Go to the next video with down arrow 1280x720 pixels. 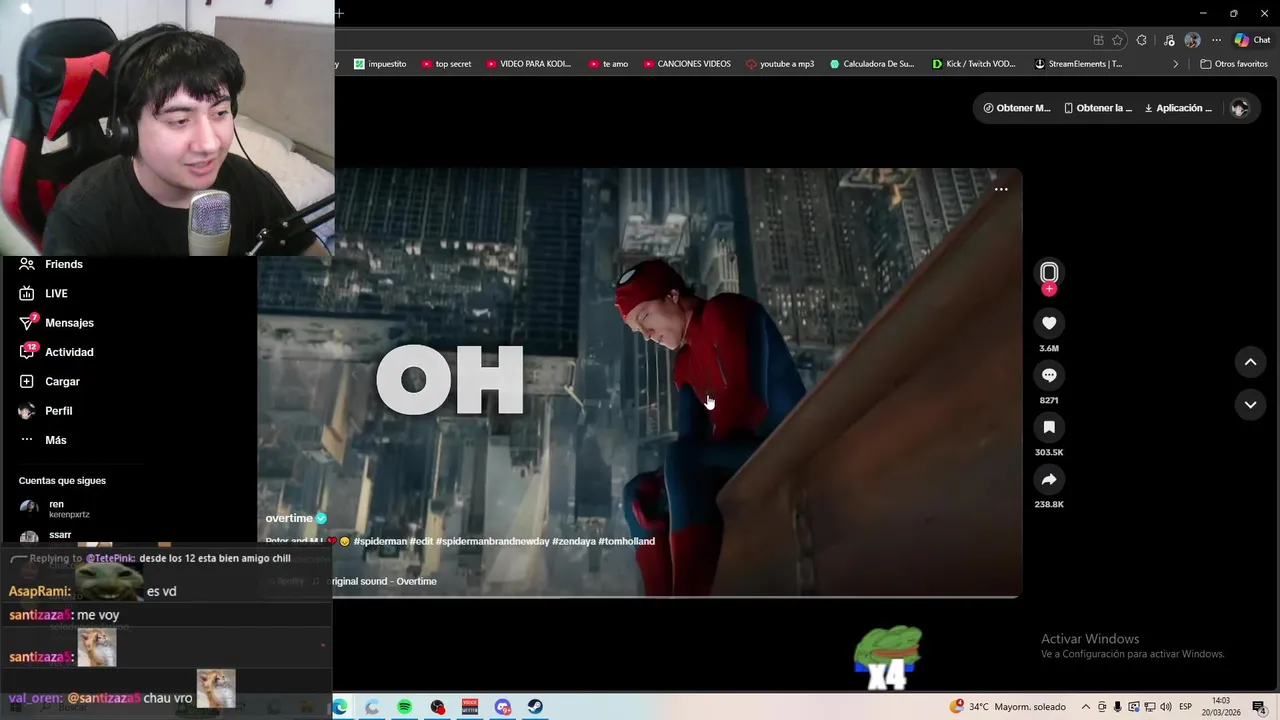[x=1250, y=405]
